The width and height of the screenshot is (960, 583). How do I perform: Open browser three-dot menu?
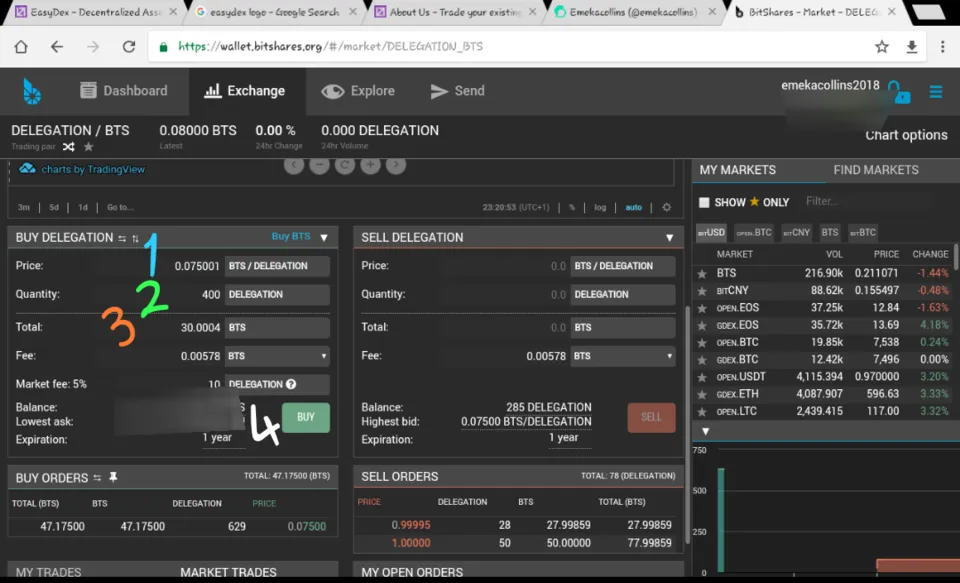point(942,47)
